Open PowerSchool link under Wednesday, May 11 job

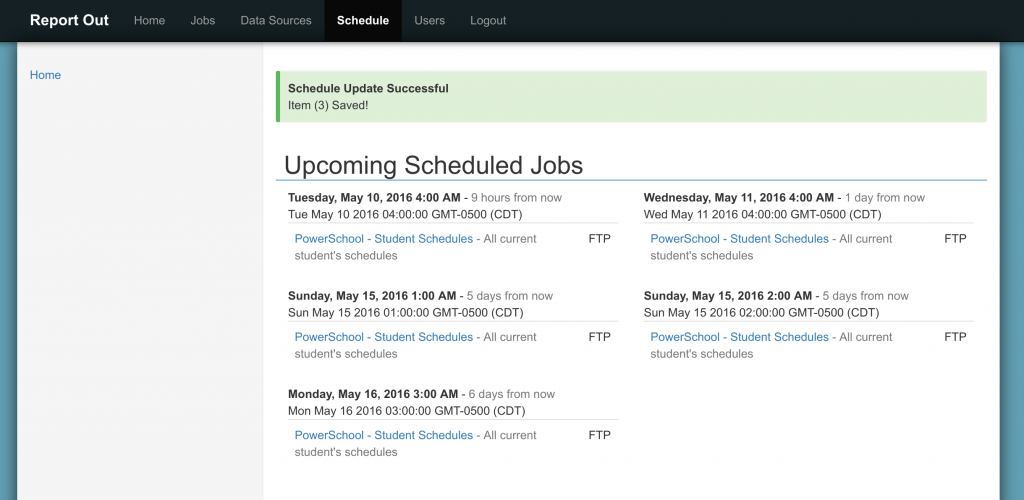[739, 239]
